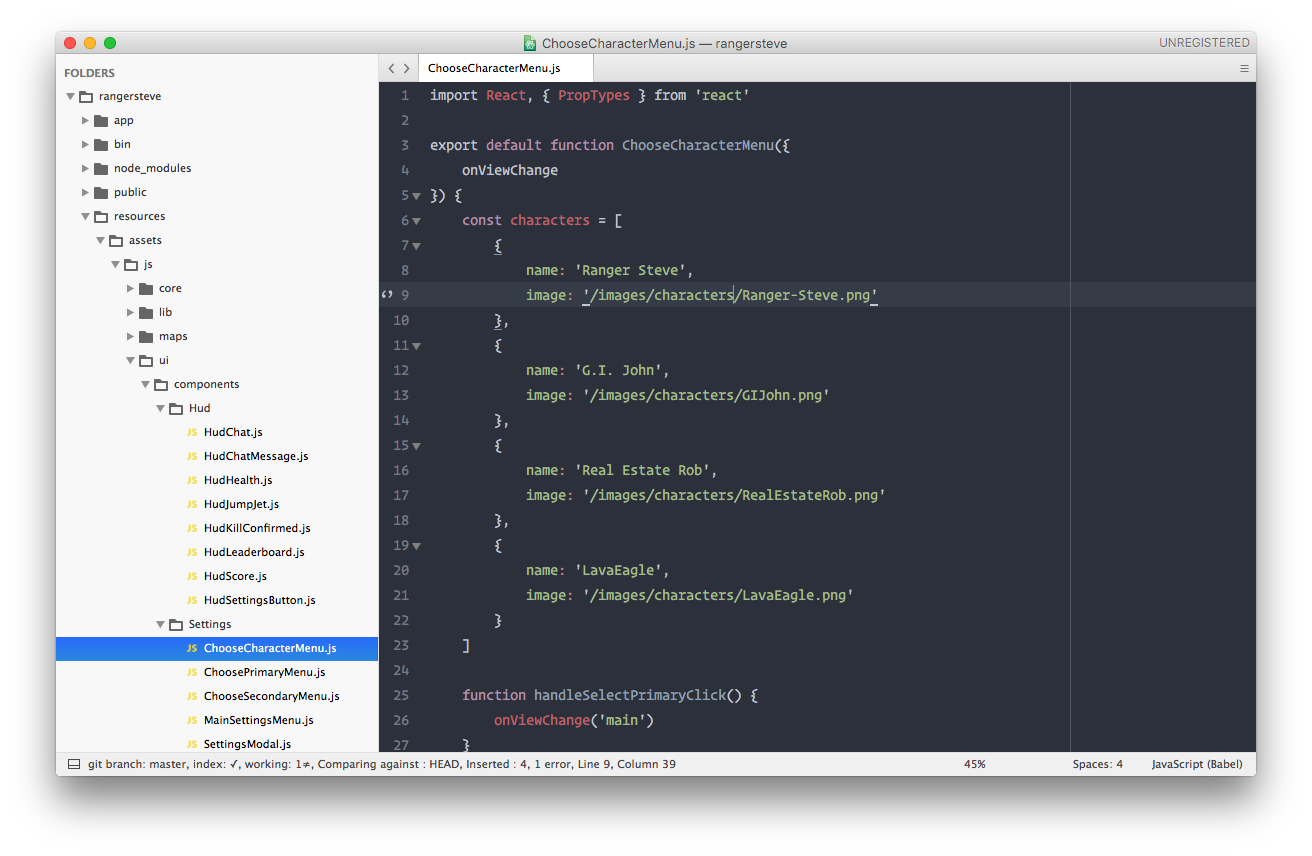Click the file icon in the window title

[530, 43]
